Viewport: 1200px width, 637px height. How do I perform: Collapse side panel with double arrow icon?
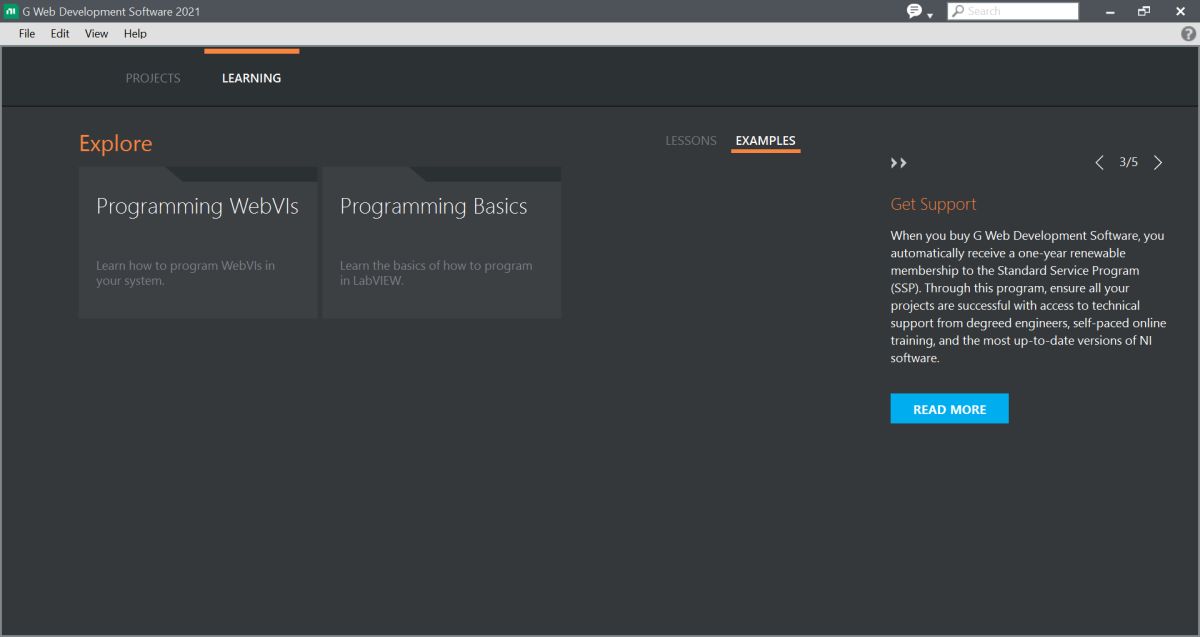click(x=898, y=163)
